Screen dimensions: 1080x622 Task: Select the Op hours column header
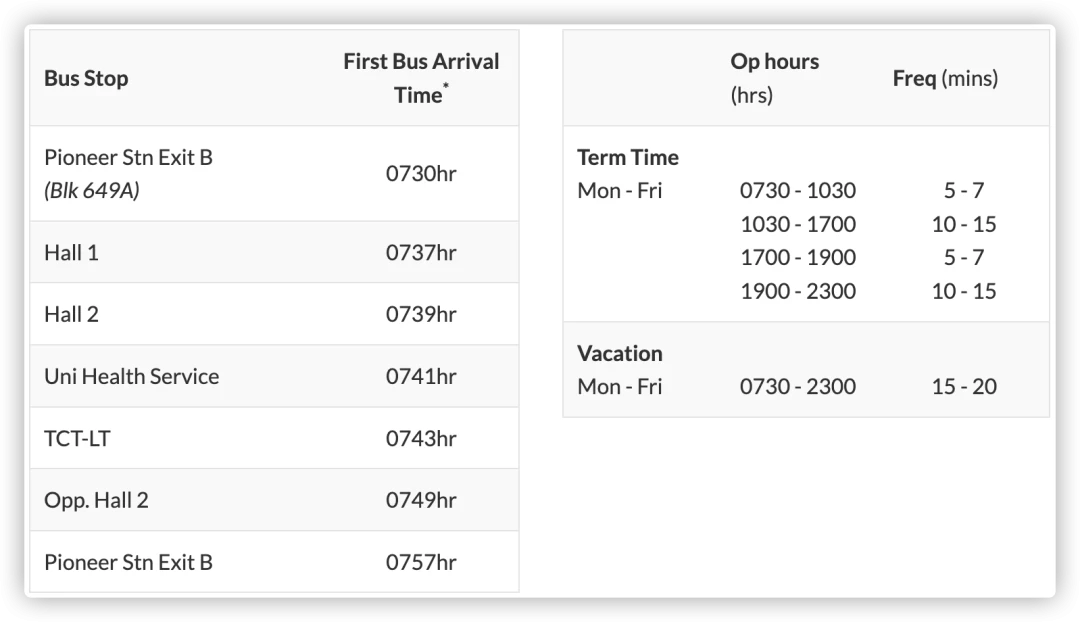pyautogui.click(x=775, y=78)
